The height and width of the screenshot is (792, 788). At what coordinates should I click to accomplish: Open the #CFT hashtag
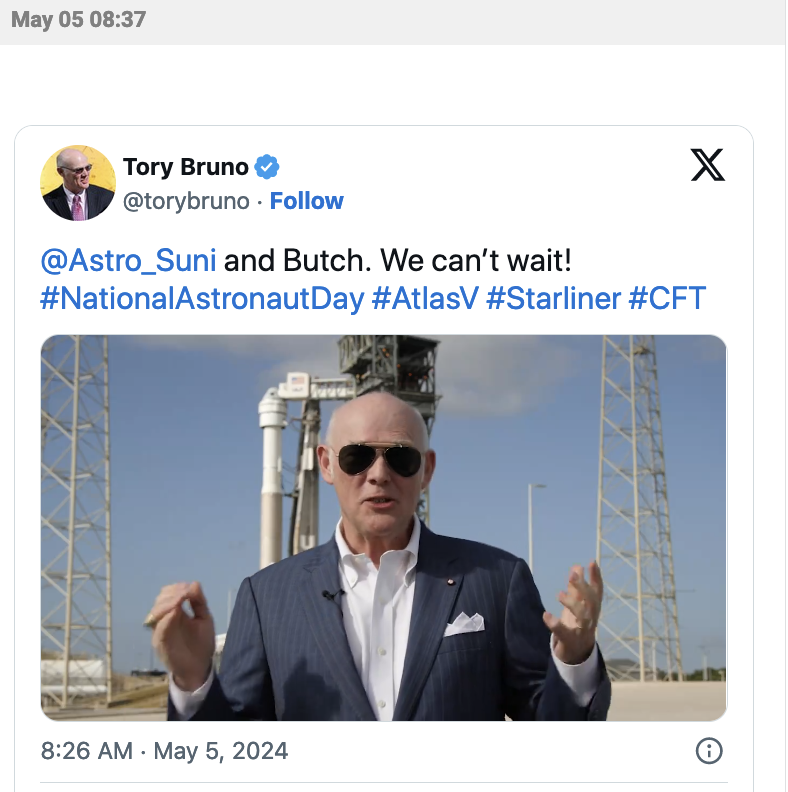pyautogui.click(x=667, y=298)
